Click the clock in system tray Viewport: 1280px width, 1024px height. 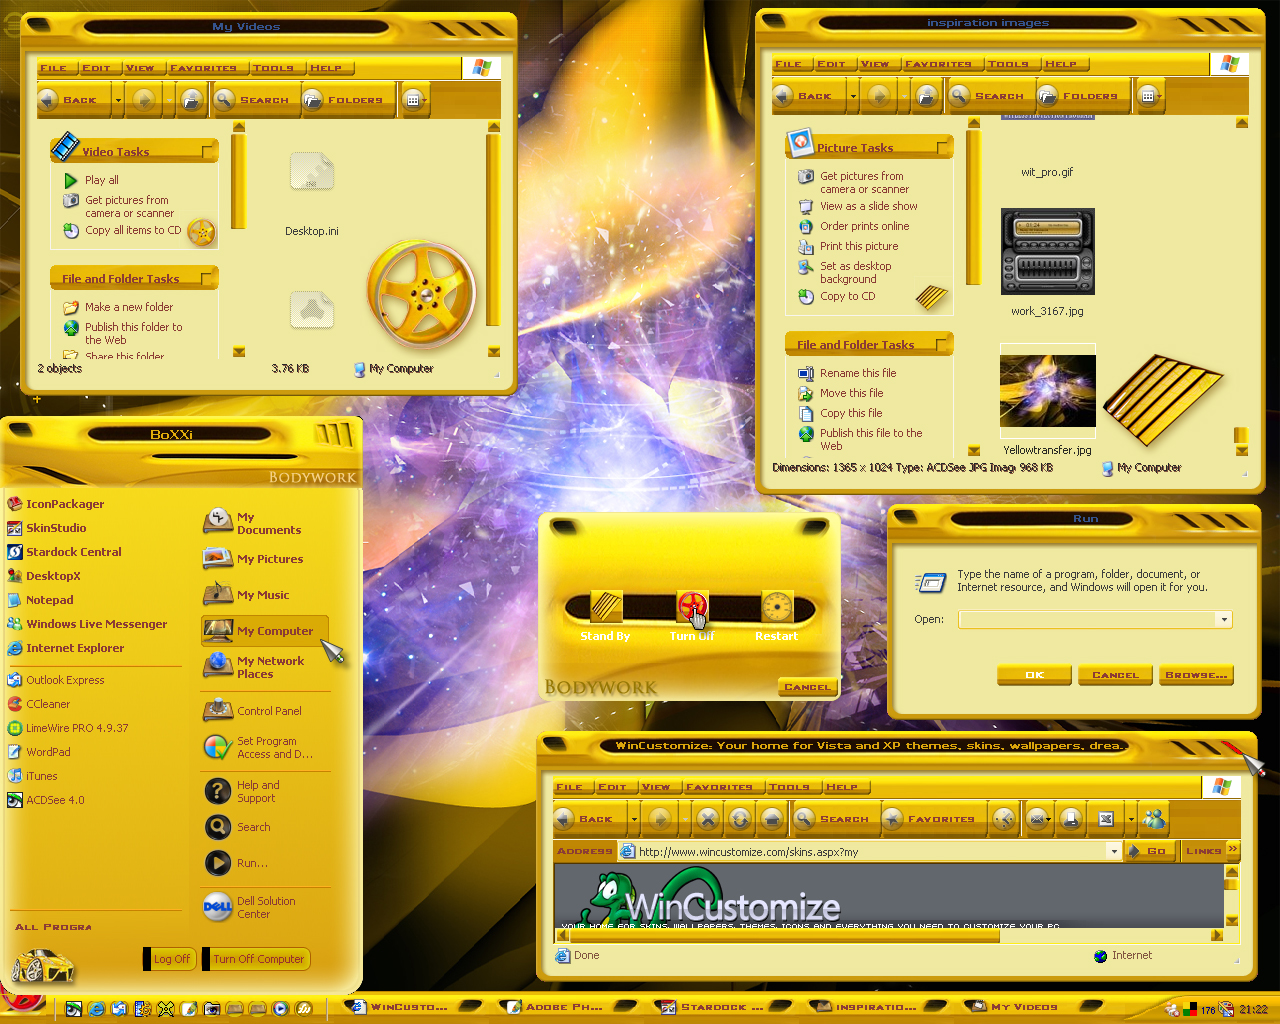coord(1253,1009)
